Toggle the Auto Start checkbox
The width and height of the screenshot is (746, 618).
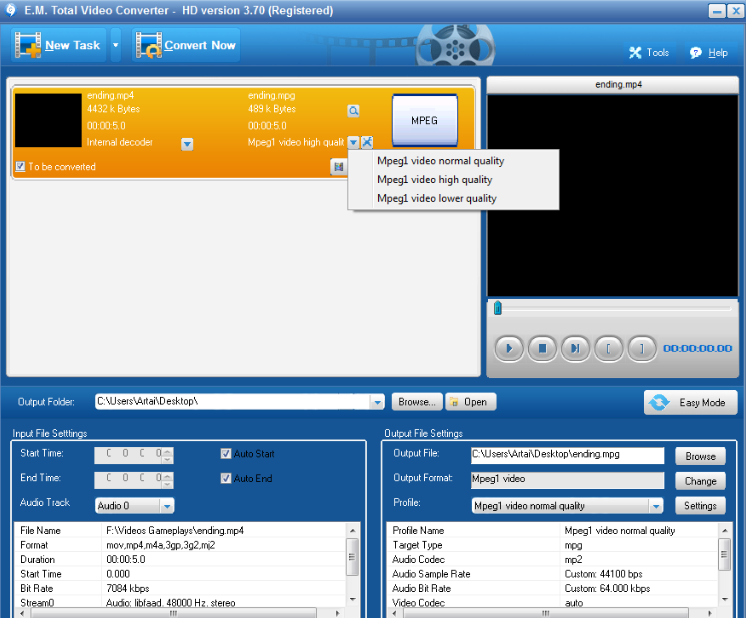pyautogui.click(x=226, y=453)
